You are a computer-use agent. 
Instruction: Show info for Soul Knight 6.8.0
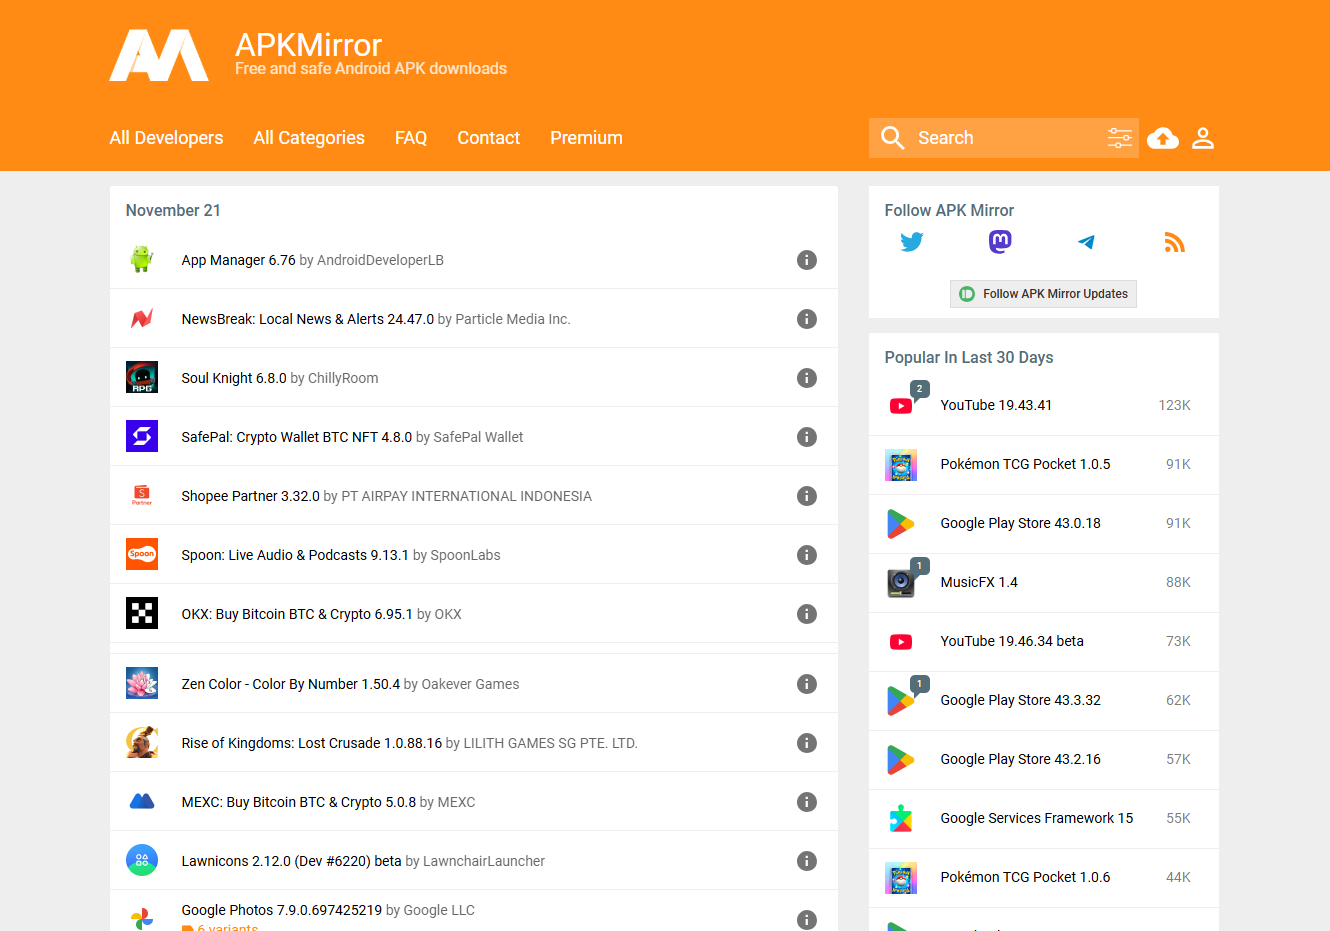(x=807, y=378)
